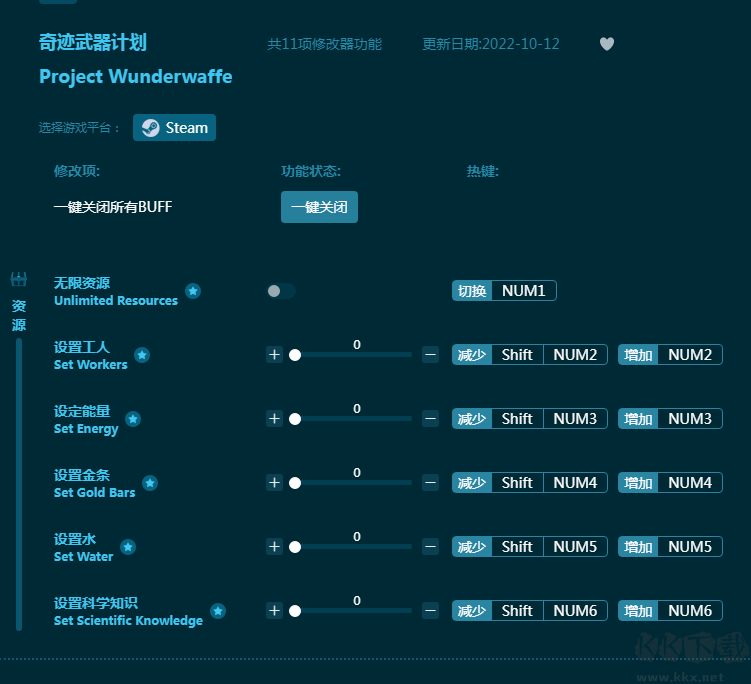This screenshot has width=751, height=684.
Task: Click 增加 NUM6 hotkey for Scientific Knowledge
Action: 670,611
